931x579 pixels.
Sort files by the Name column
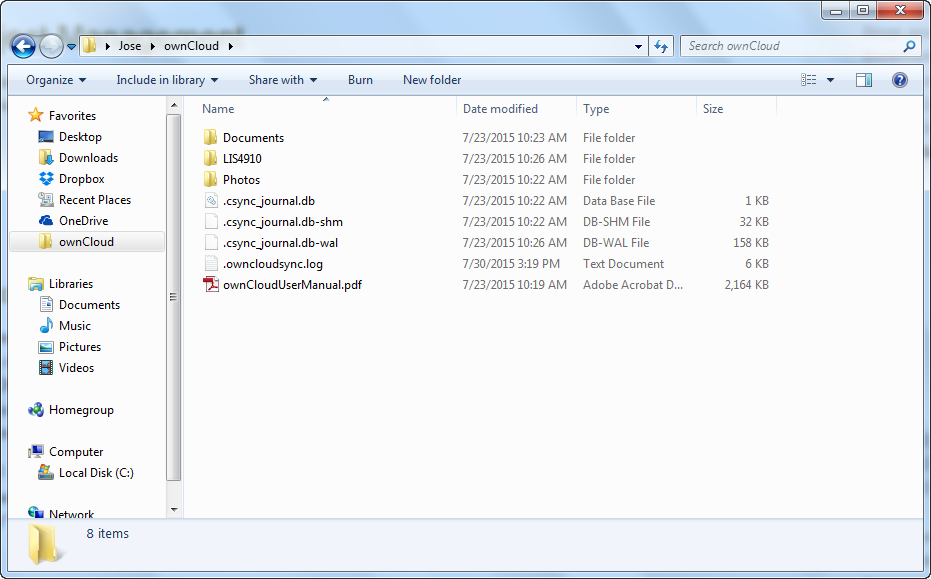[x=218, y=109]
